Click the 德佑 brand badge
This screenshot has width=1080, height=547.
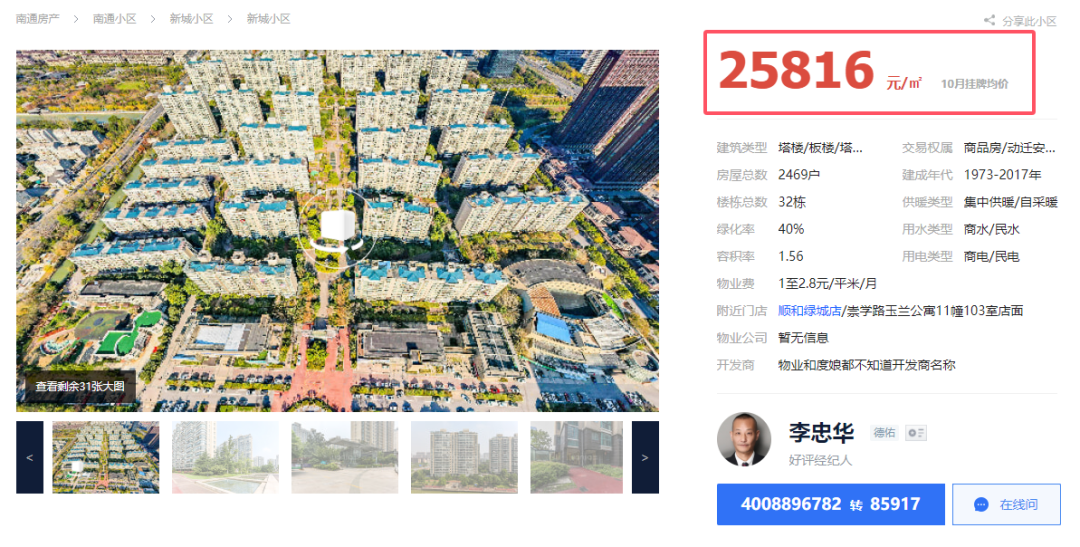[884, 433]
